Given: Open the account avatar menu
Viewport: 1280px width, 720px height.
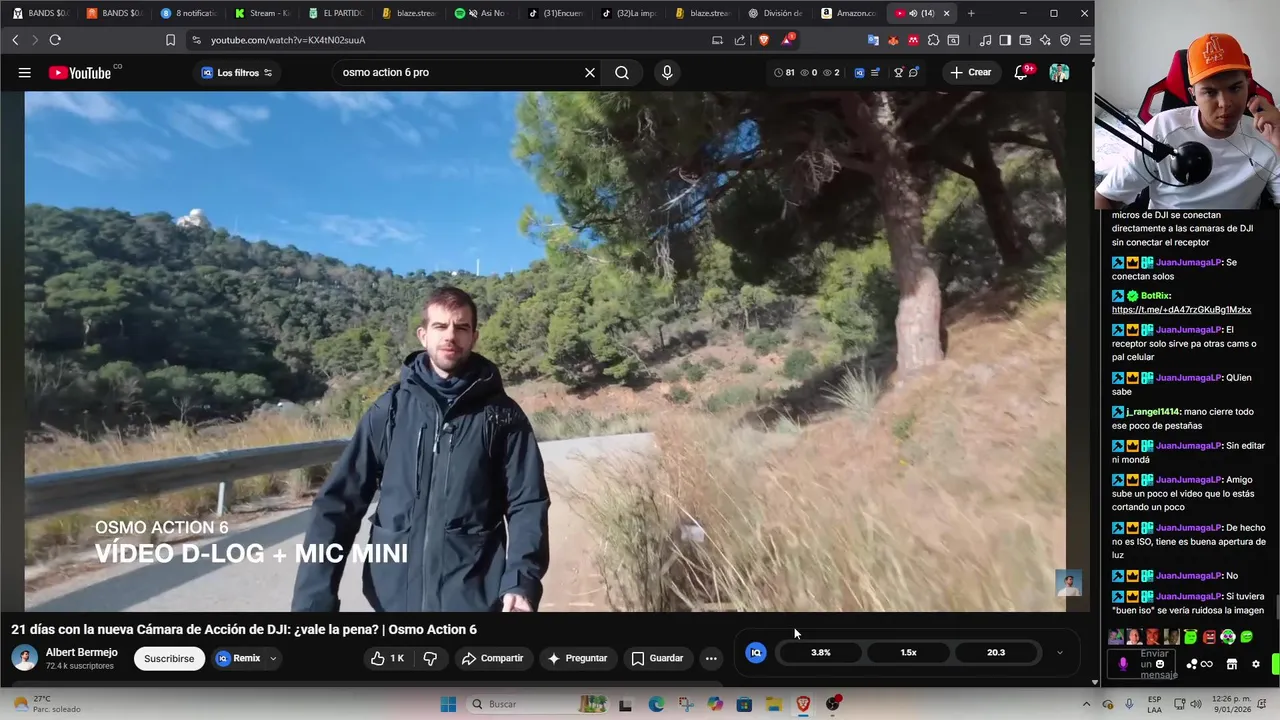Looking at the screenshot, I should [1059, 73].
